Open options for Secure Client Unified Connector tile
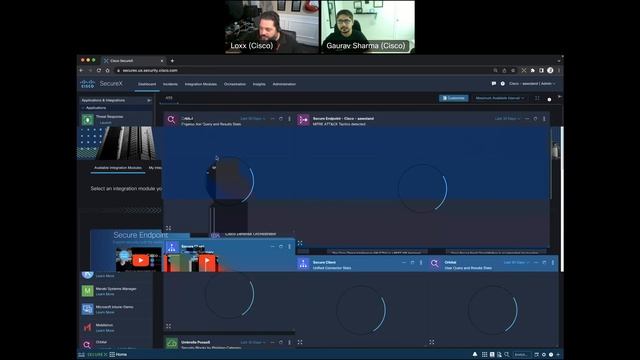Image resolution: width=640 pixels, height=360 pixels. 421,263
